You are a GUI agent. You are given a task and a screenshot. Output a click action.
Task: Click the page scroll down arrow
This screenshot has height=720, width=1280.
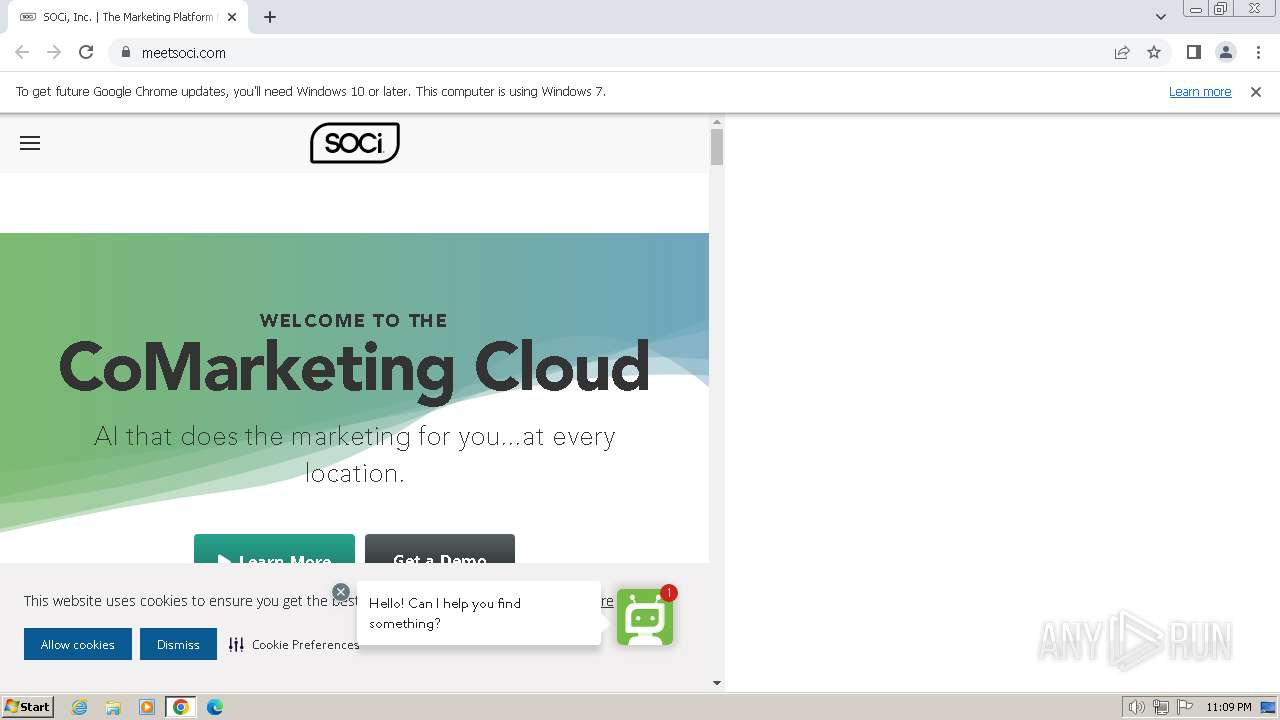pyautogui.click(x=716, y=683)
